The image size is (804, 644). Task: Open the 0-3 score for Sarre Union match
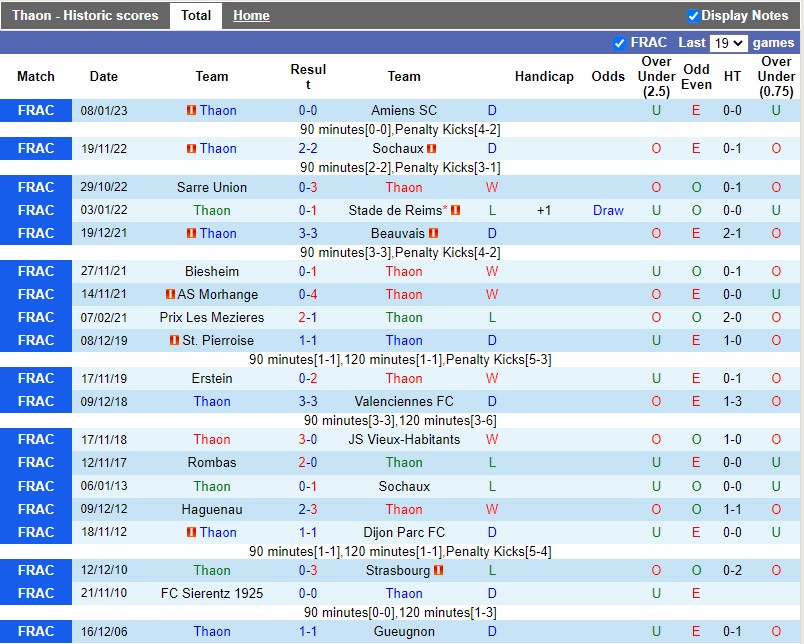tap(308, 188)
